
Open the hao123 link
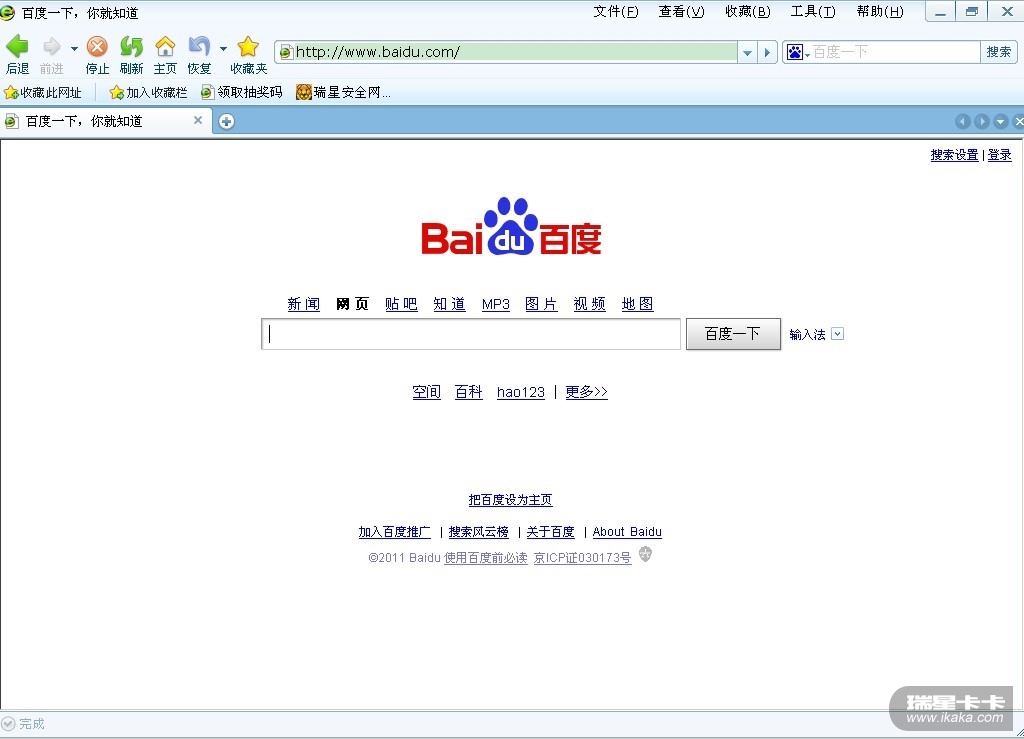tap(520, 392)
